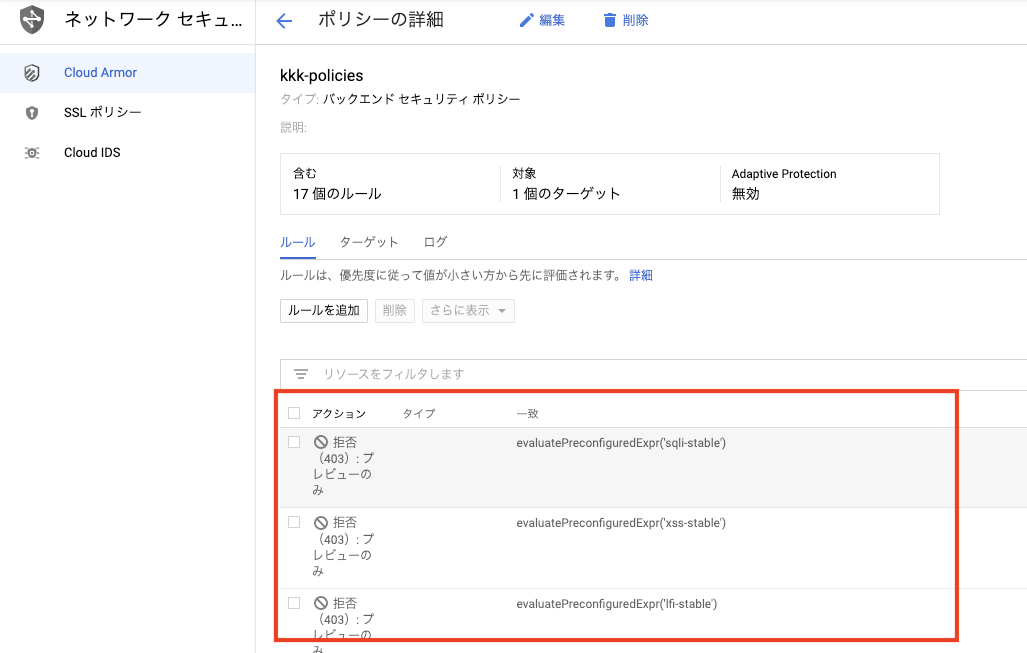Click deny icon on lfi-stable rule
1027x653 pixels.
(321, 603)
